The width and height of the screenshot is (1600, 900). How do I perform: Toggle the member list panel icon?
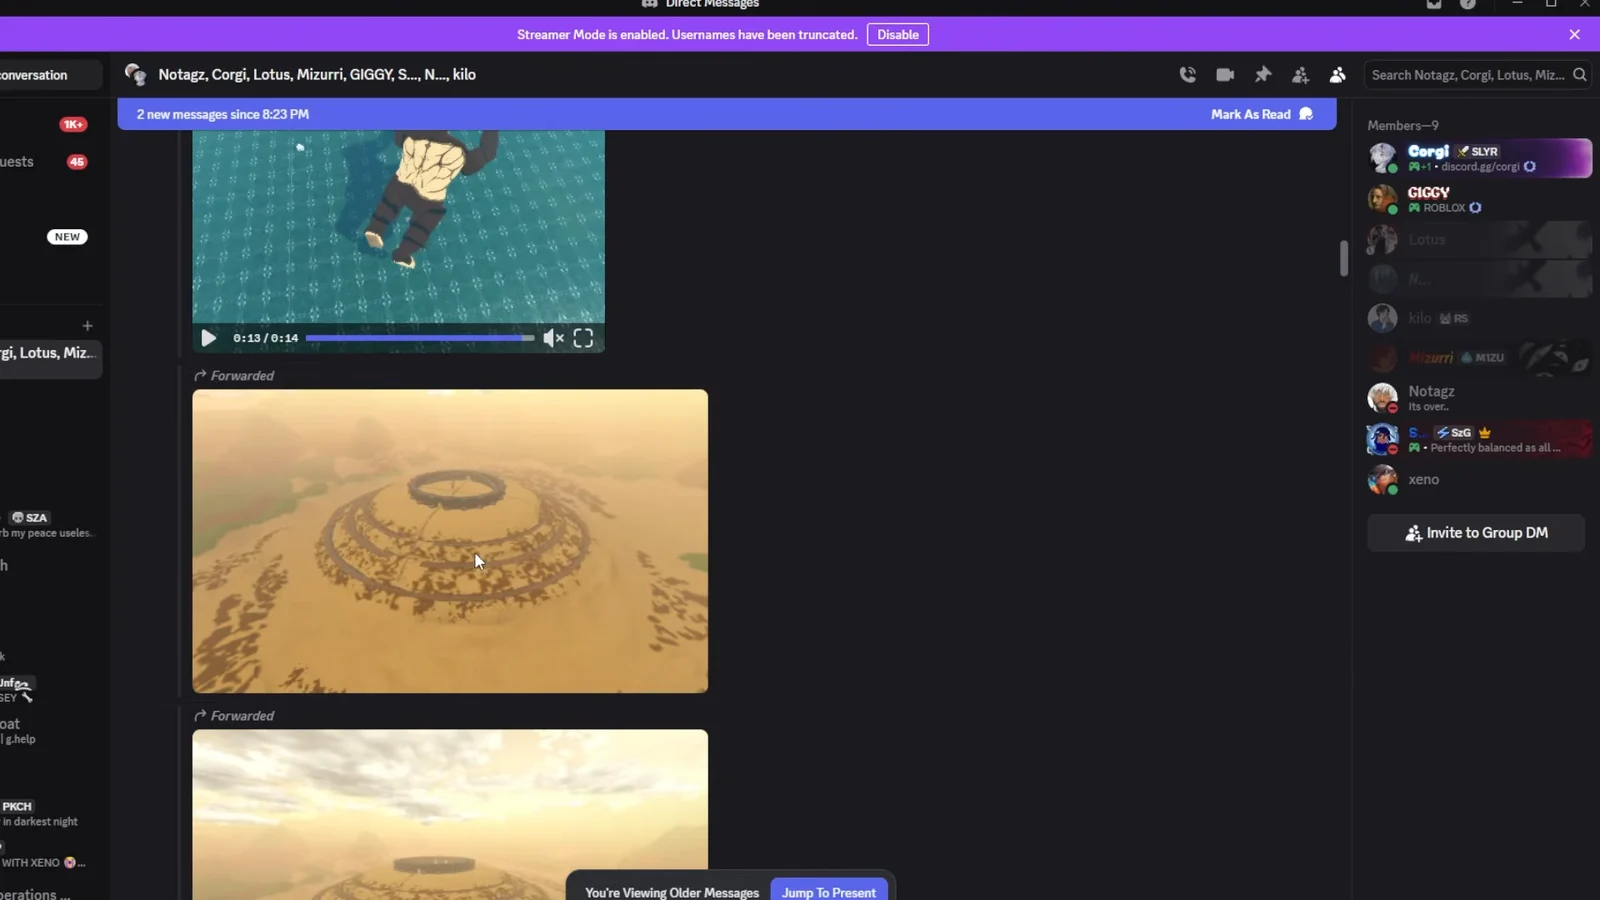[1337, 75]
